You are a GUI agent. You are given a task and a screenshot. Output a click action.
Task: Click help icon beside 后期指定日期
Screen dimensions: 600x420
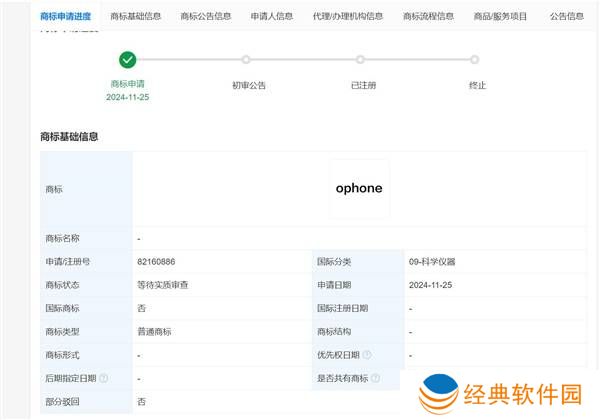(103, 379)
